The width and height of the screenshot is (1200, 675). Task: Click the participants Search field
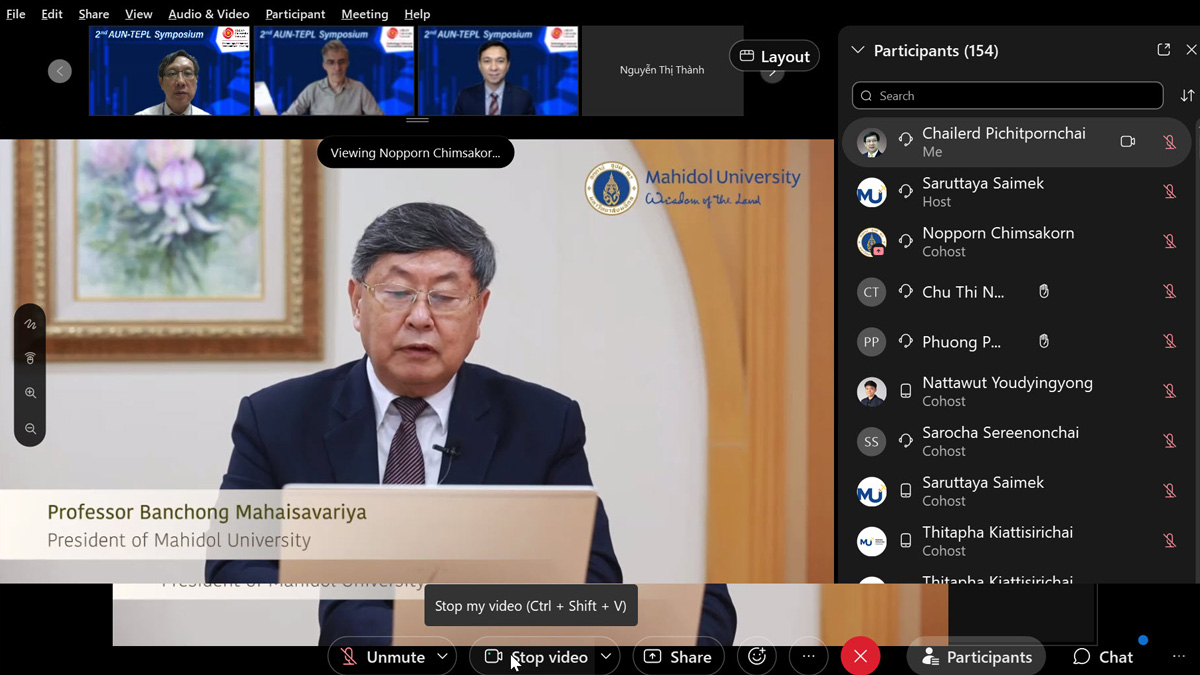[1007, 96]
